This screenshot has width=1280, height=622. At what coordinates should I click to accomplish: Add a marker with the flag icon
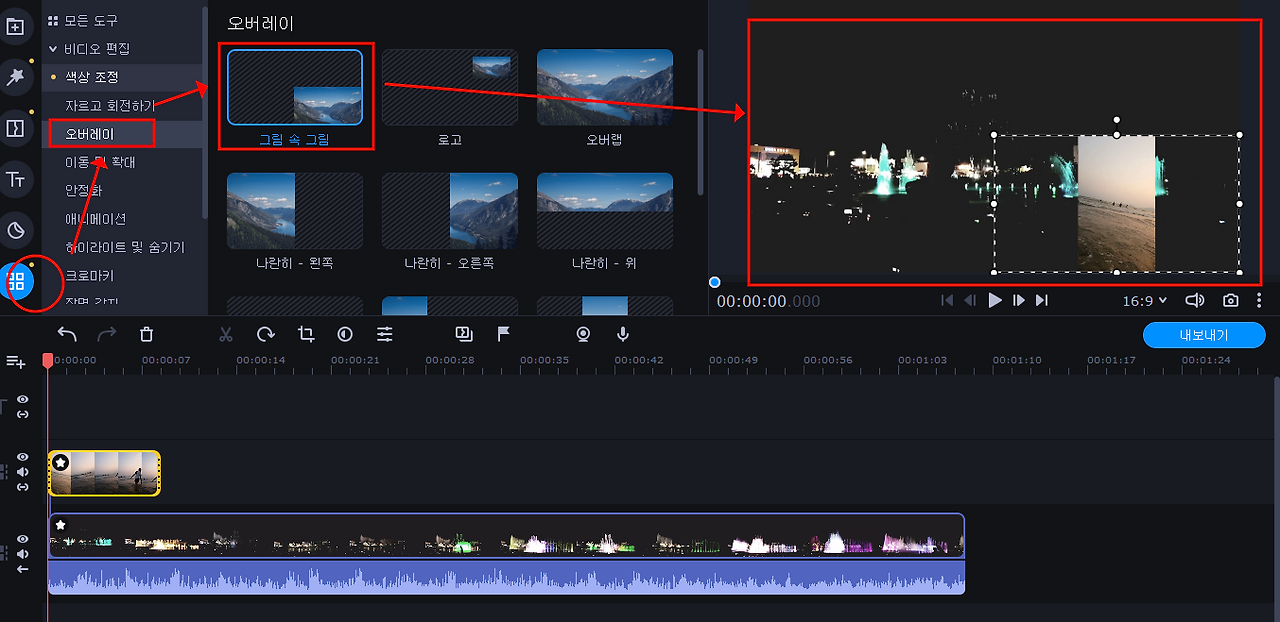click(504, 334)
